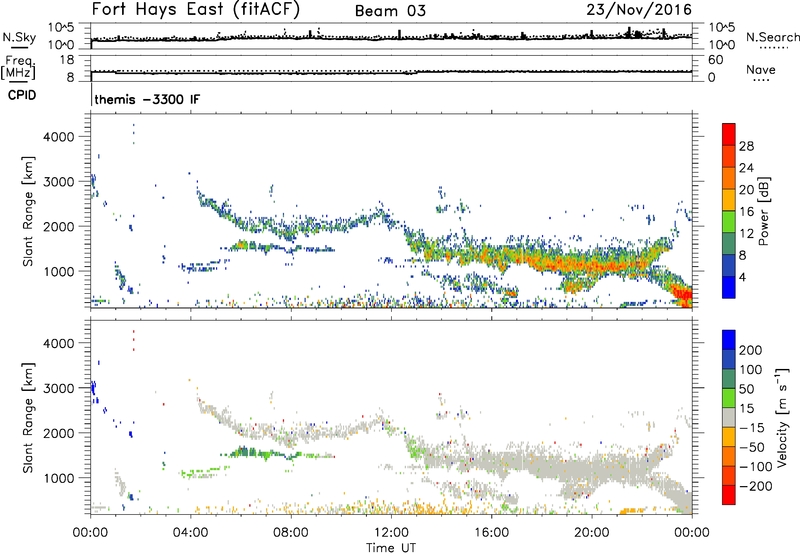
Task: Click the 'Fort Hays East (fitACF)' title
Action: pyautogui.click(x=195, y=9)
